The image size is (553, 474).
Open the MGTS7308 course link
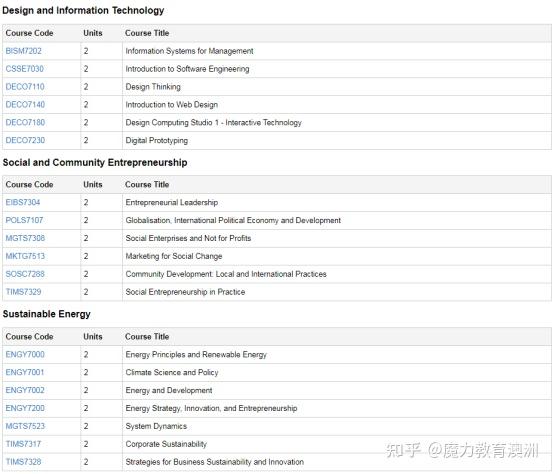pos(25,238)
